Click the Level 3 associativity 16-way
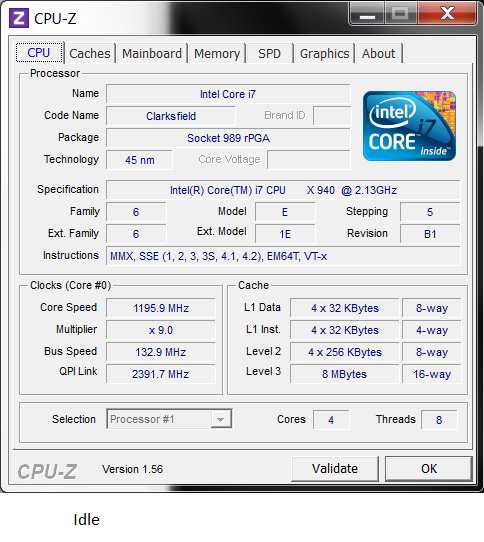484x542 pixels. tap(432, 374)
